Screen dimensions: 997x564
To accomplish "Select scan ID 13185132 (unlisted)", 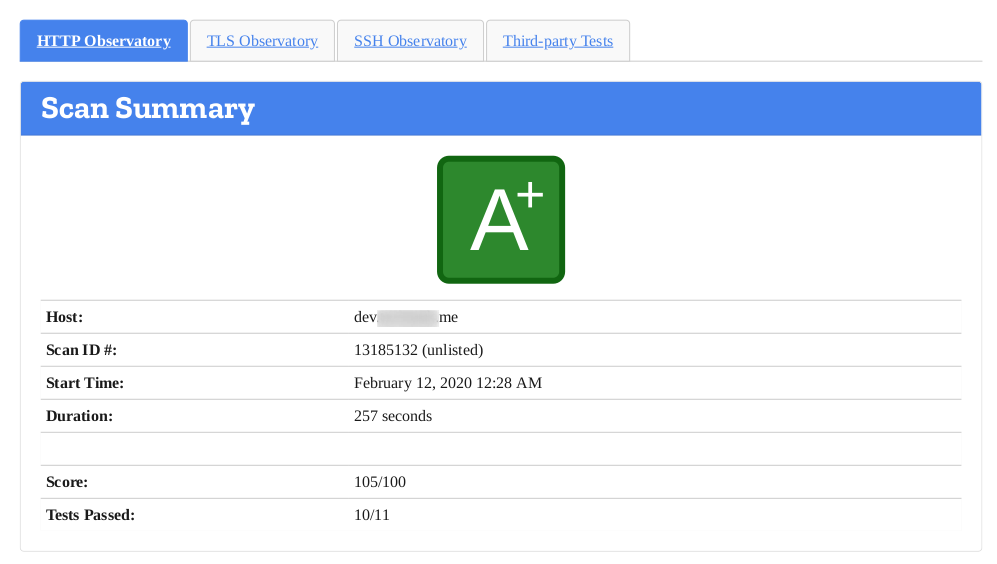I will pyautogui.click(x=418, y=350).
